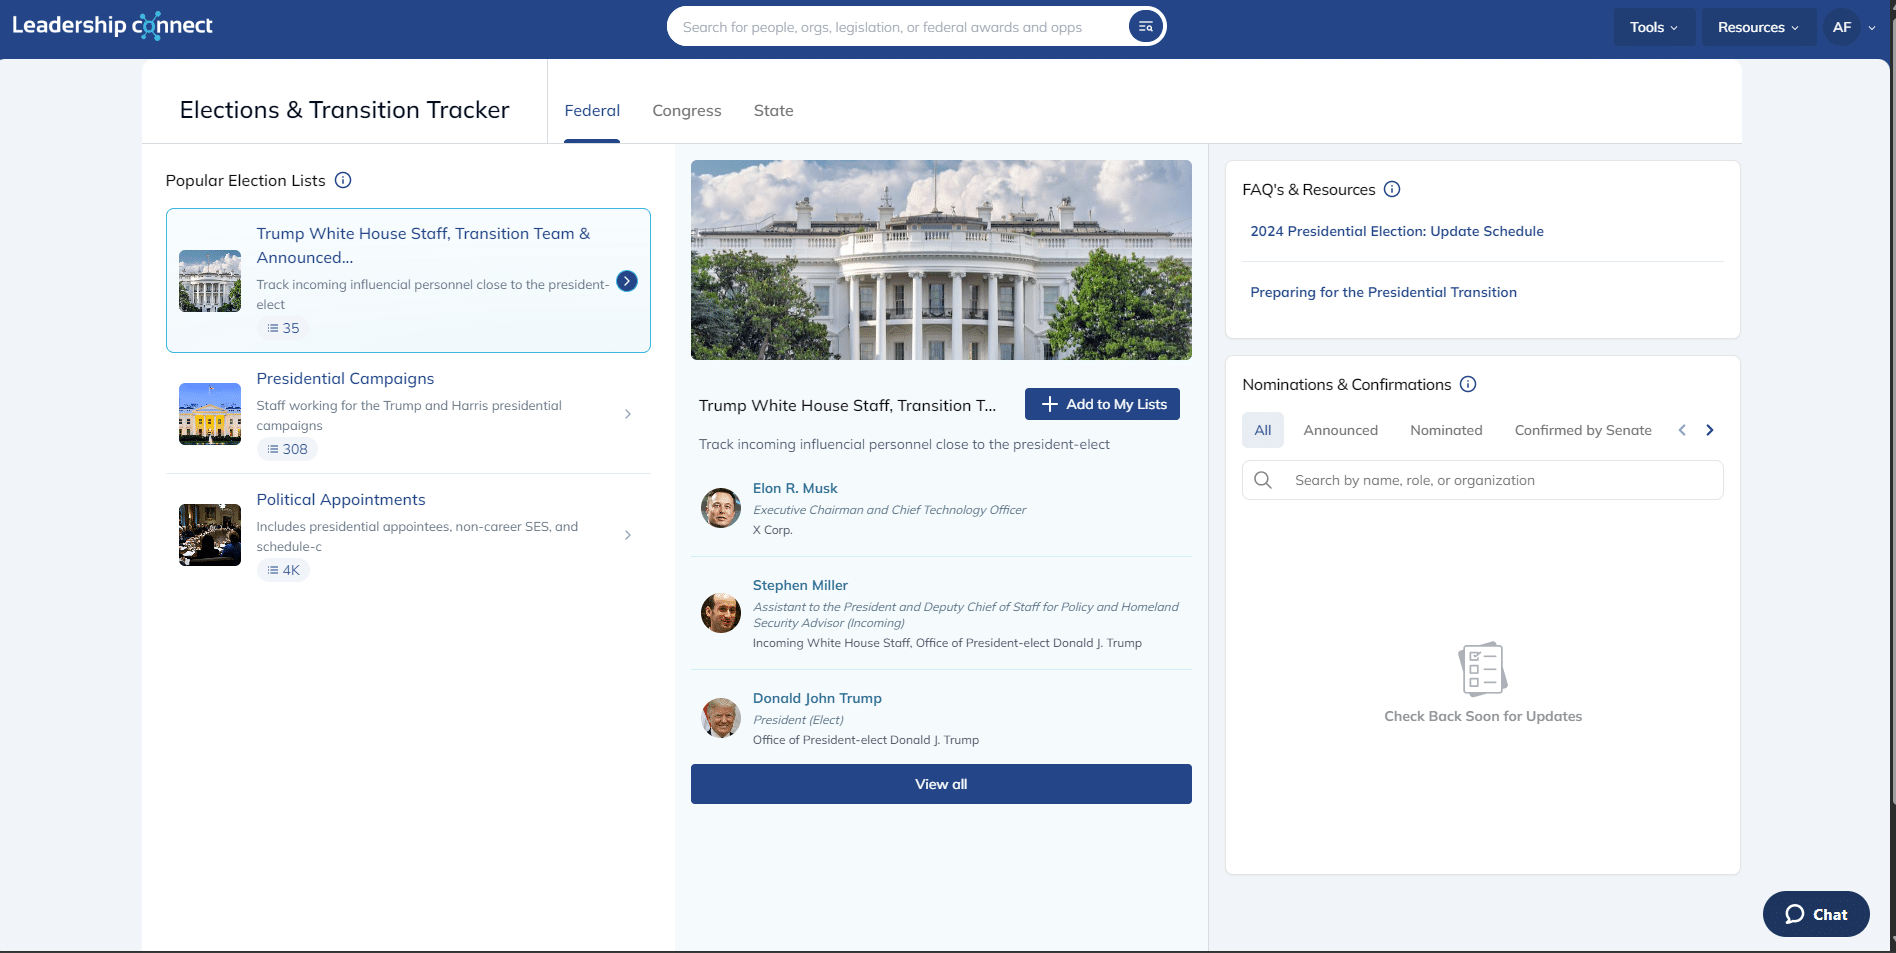Click the Add to My Lists button

pos(1102,404)
